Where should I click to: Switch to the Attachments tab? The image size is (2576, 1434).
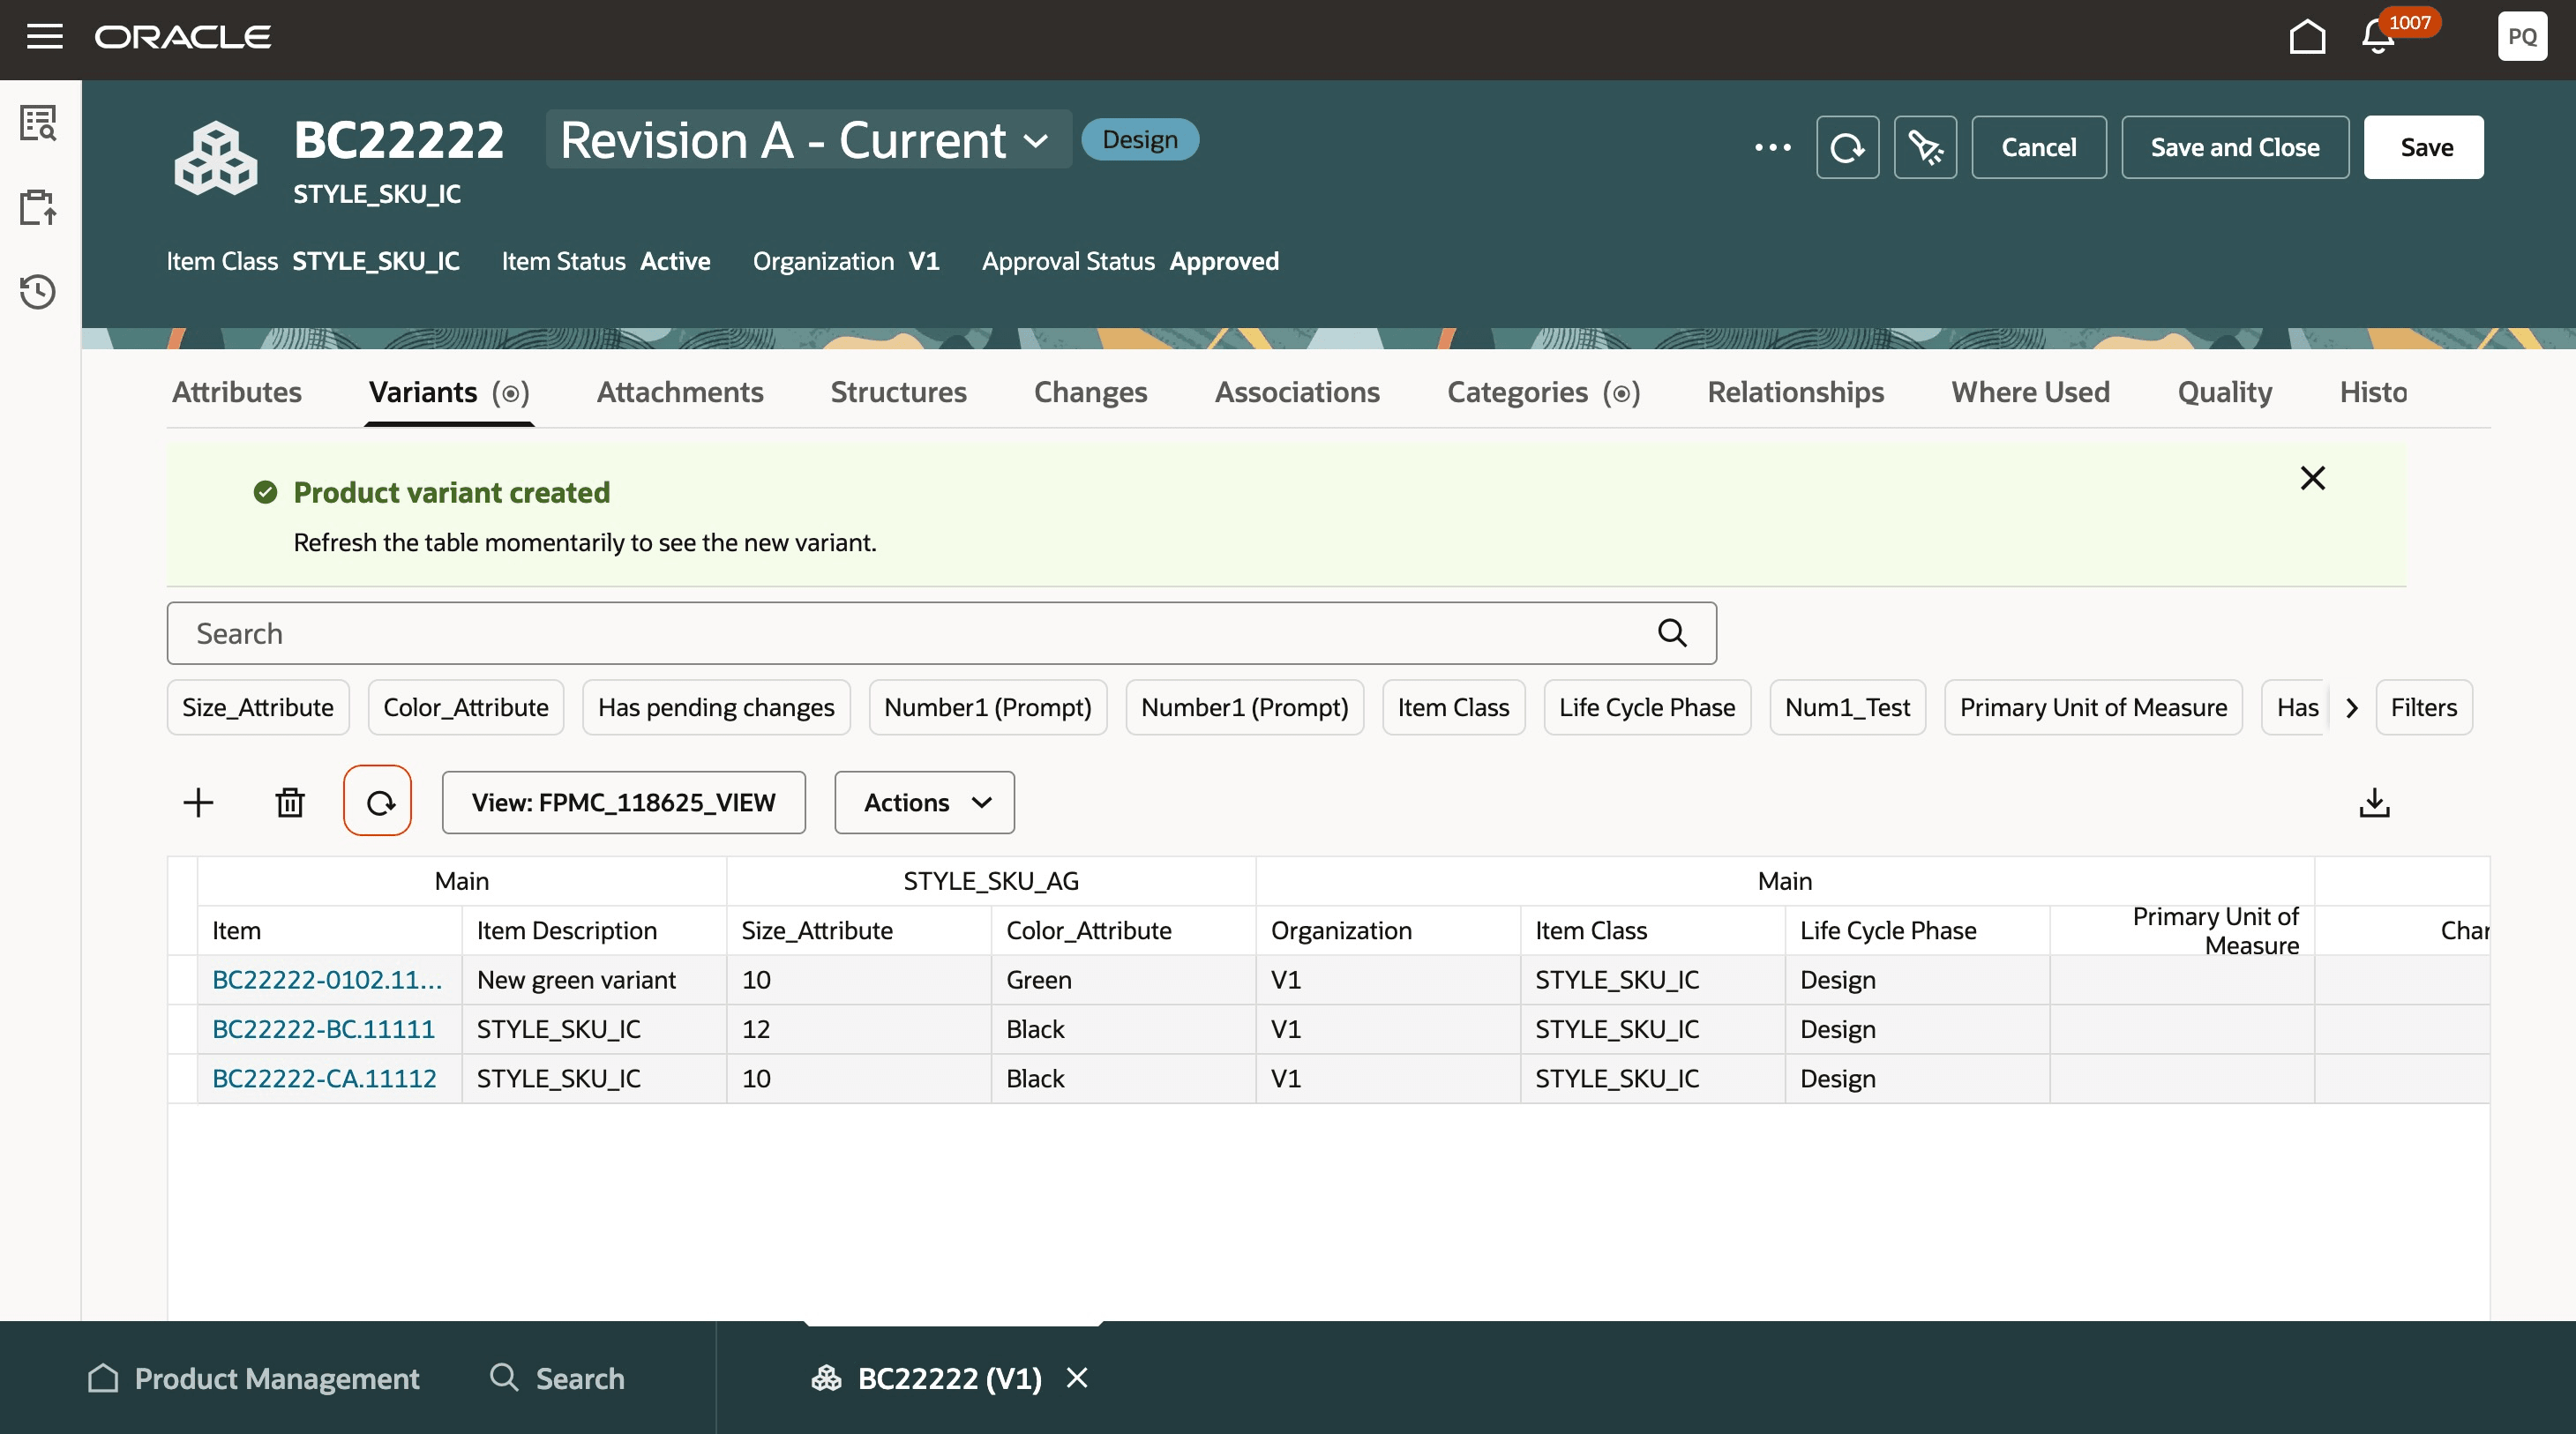point(679,392)
